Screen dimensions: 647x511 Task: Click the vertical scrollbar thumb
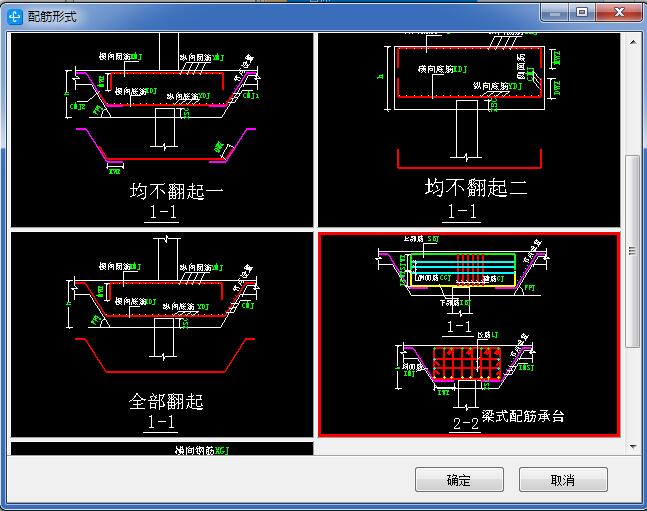[631, 250]
